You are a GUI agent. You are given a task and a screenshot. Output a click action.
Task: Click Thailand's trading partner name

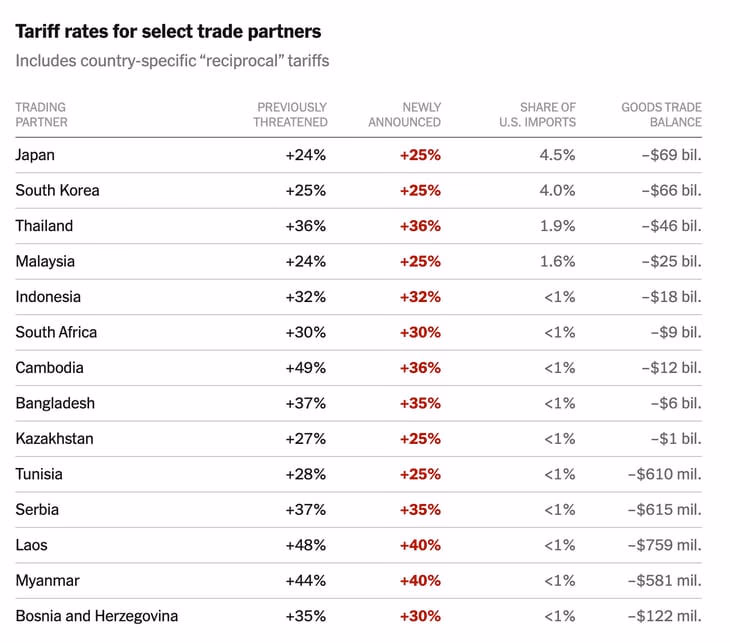tap(44, 226)
